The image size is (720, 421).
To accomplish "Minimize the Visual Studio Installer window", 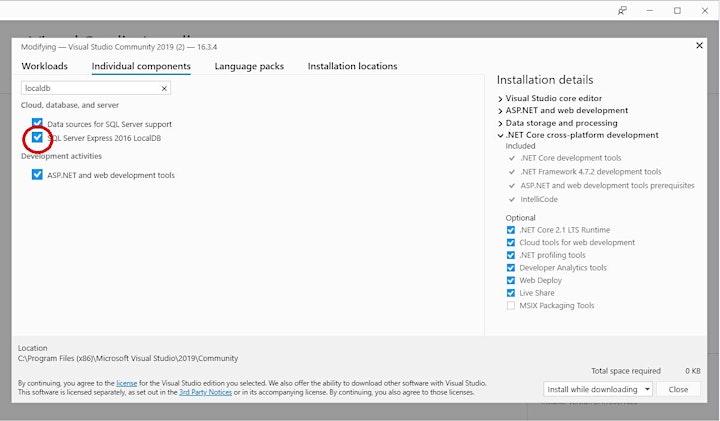I will coord(649,11).
